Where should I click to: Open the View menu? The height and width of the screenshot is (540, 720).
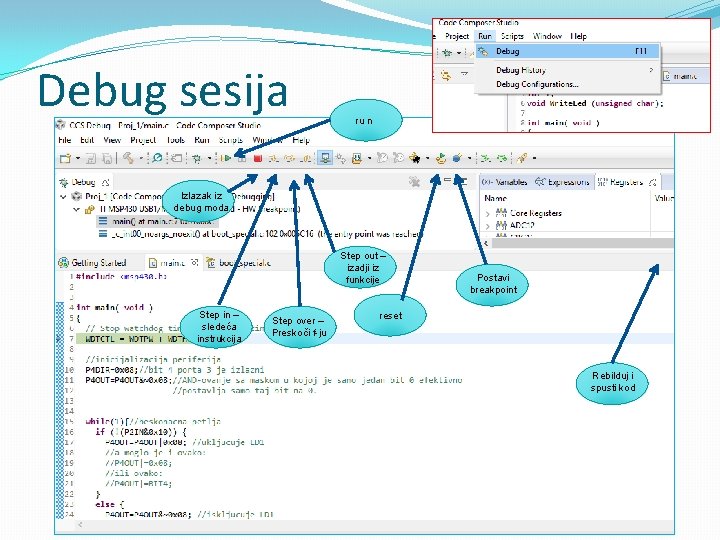(x=112, y=140)
